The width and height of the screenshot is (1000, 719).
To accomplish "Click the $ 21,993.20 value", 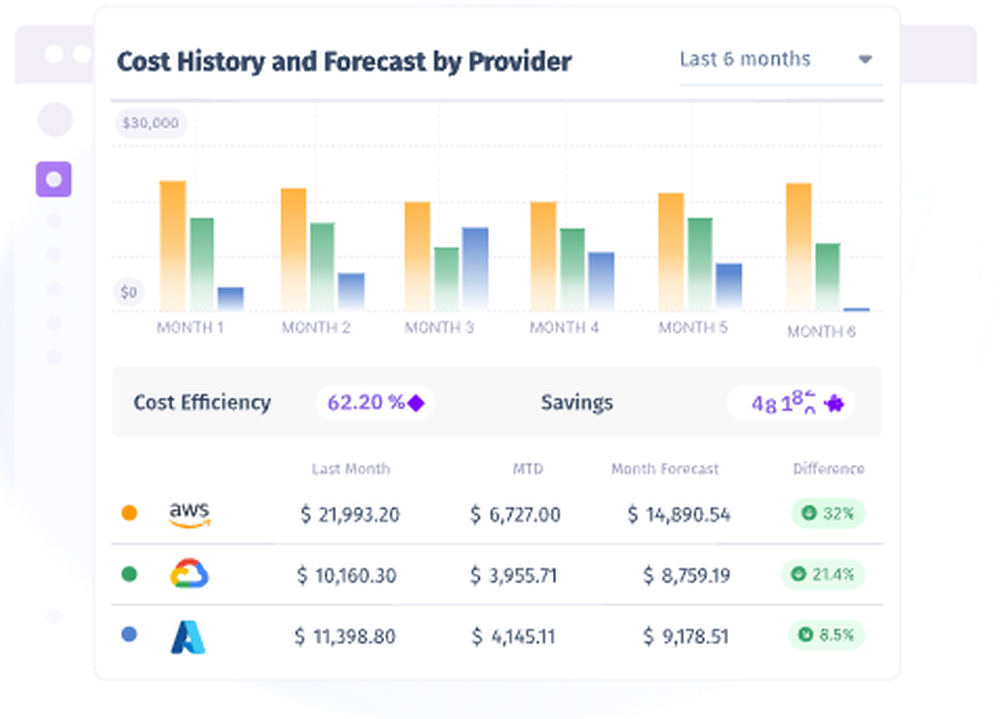I will coord(350,514).
